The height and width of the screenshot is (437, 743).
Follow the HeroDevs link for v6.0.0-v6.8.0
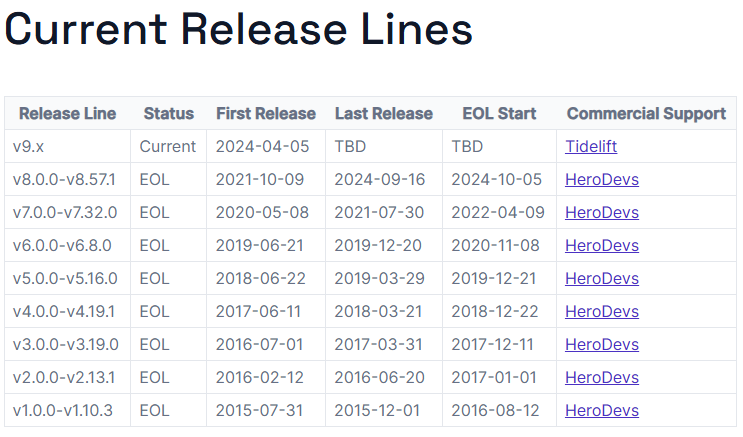(601, 246)
